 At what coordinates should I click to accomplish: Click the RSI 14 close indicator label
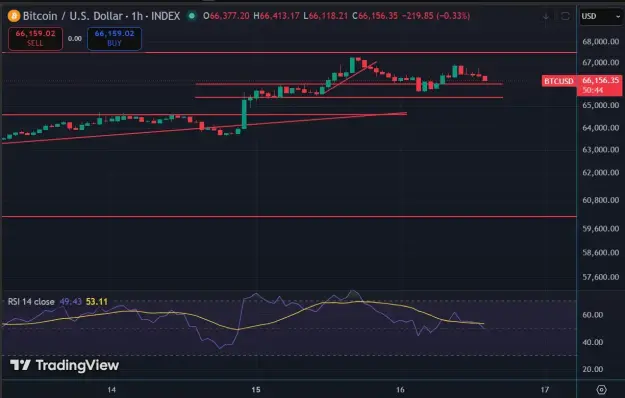coord(31,302)
